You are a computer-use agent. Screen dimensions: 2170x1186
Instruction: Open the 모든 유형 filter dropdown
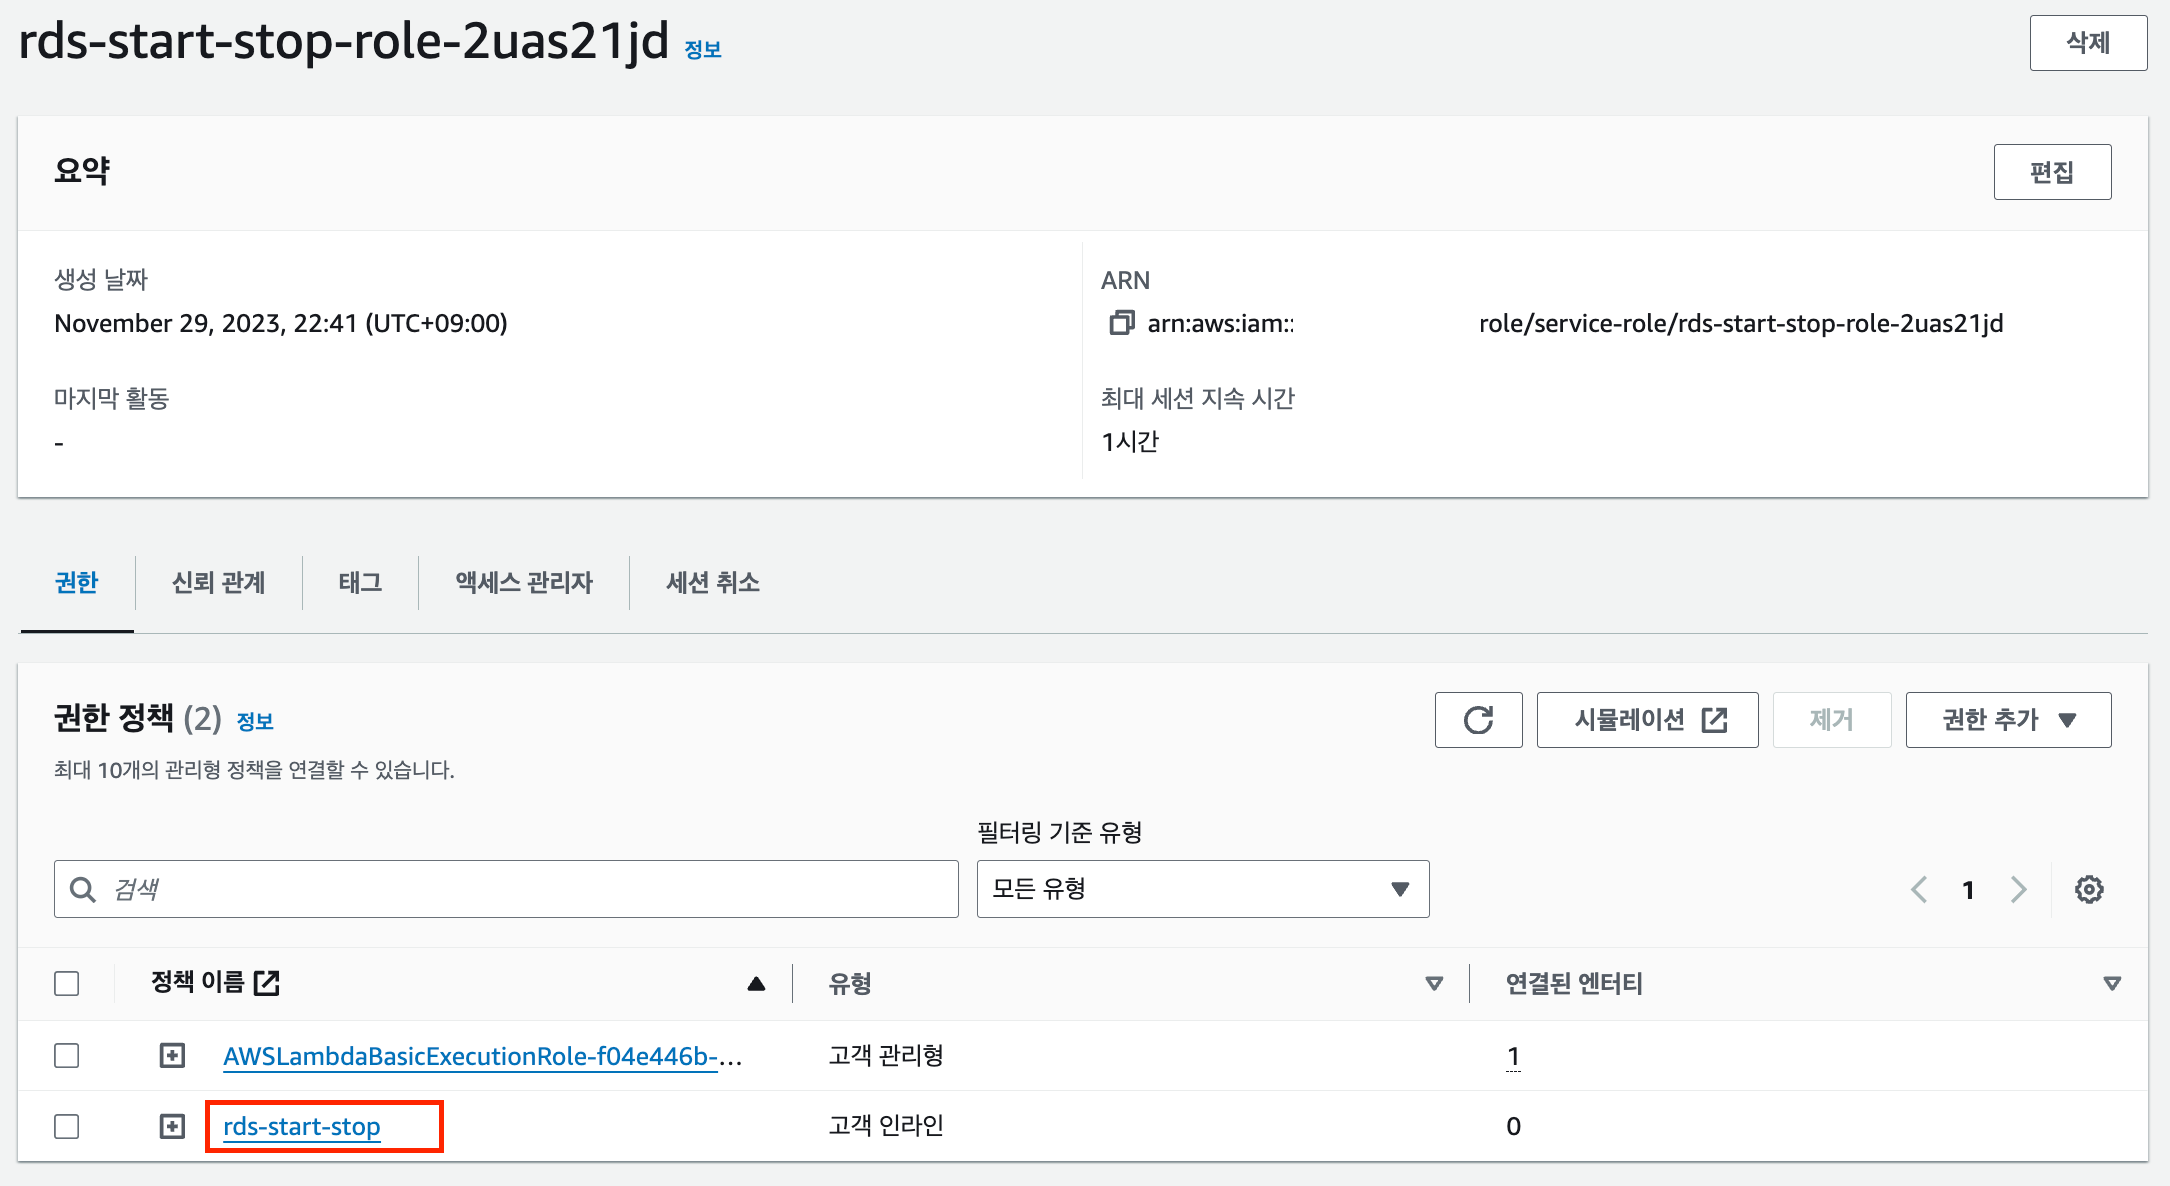click(x=1202, y=889)
